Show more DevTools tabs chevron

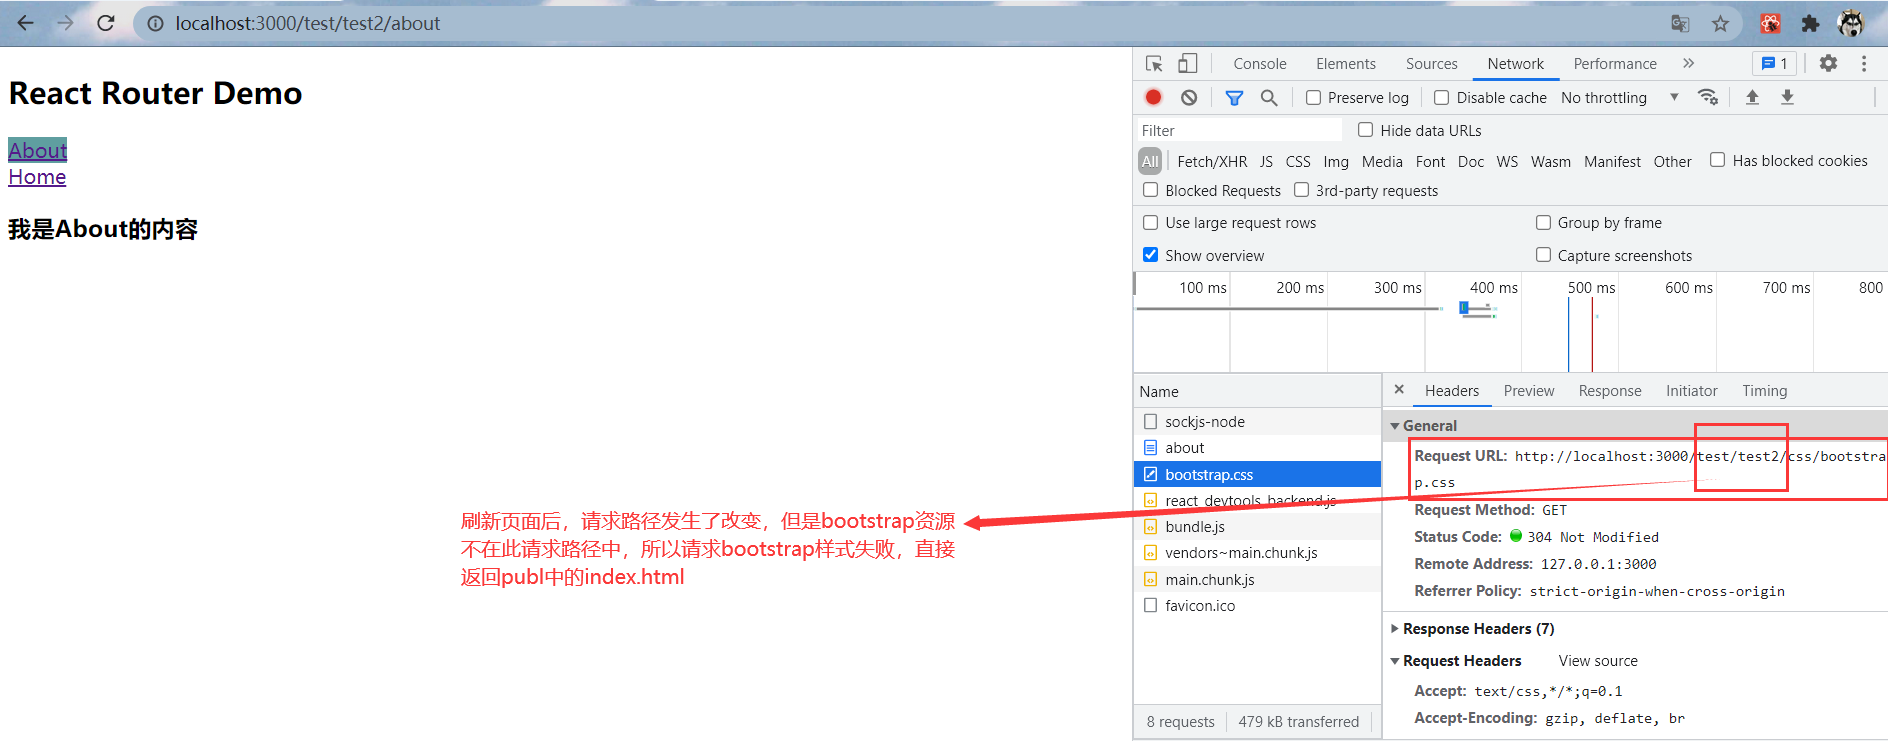(1688, 63)
